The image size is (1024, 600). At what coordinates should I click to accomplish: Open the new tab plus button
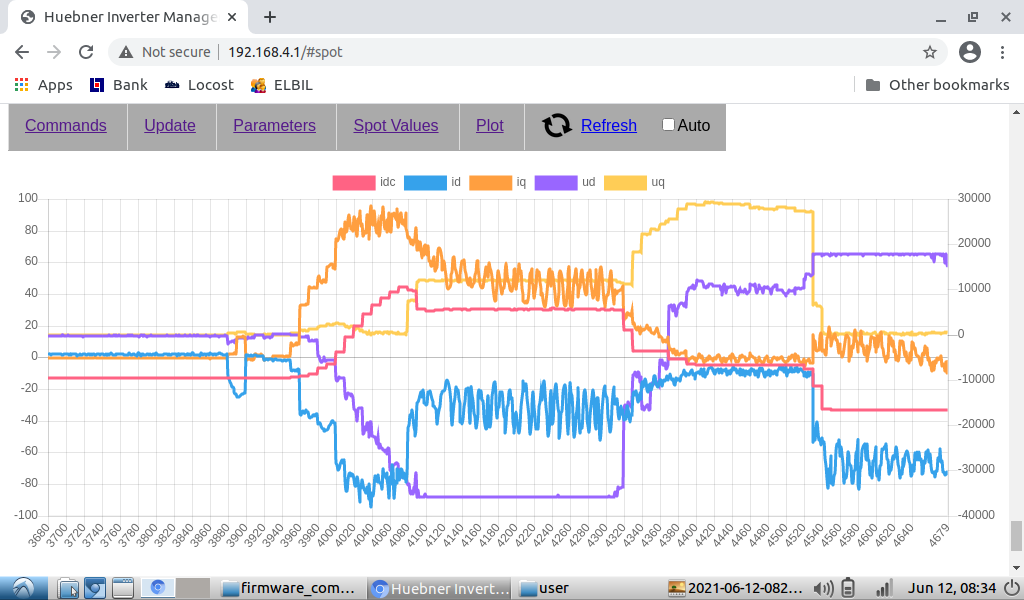[270, 17]
